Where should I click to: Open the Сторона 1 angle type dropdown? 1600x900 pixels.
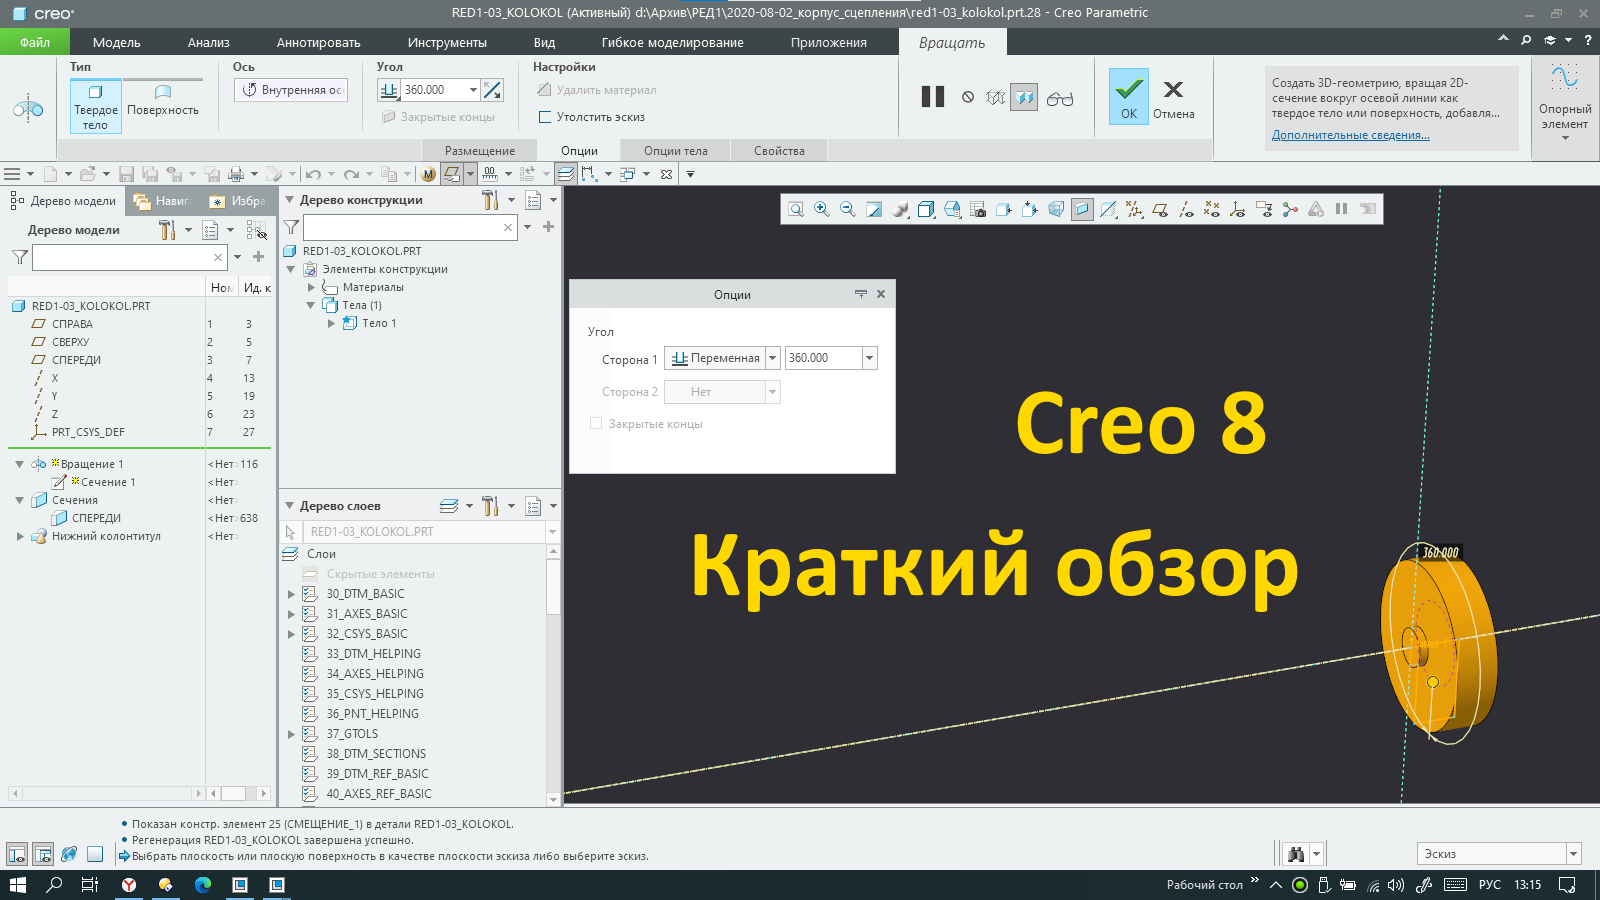pos(771,357)
